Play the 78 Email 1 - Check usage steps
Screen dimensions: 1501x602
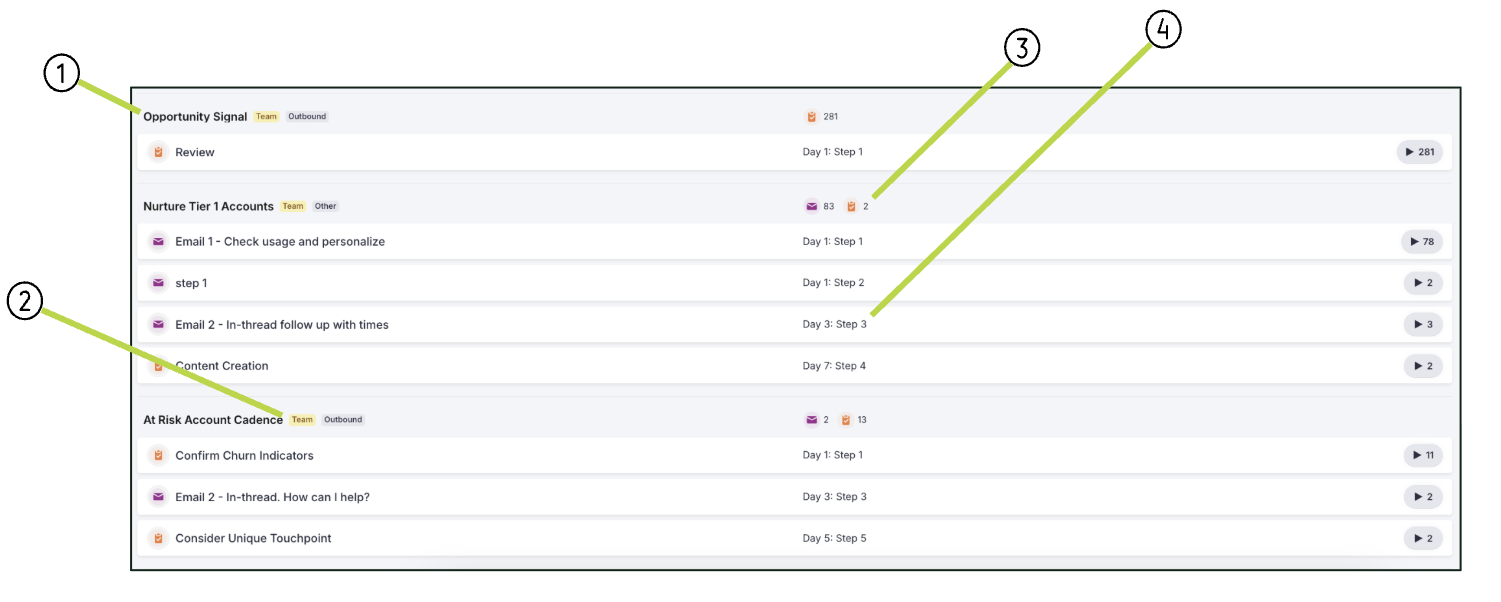[x=1422, y=242]
